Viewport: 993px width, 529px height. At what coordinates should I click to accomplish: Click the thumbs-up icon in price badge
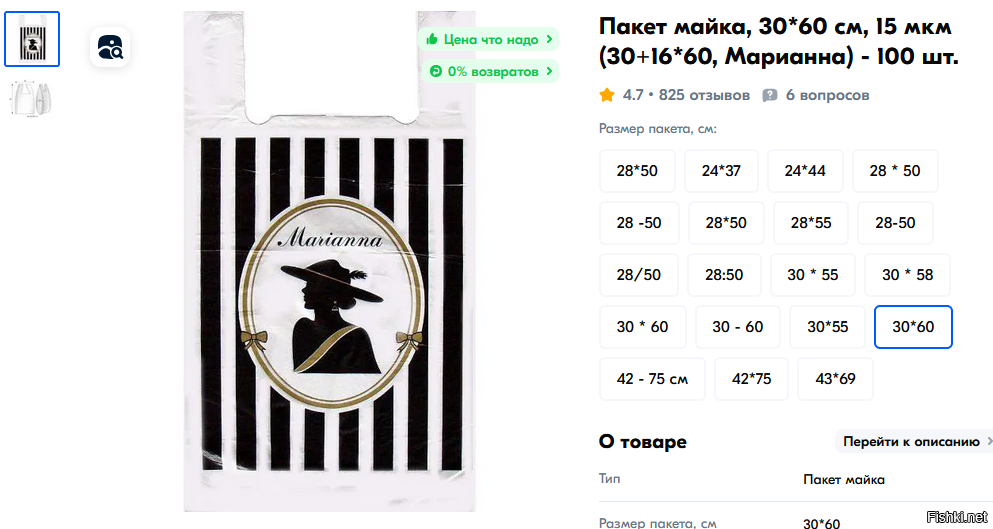433,39
